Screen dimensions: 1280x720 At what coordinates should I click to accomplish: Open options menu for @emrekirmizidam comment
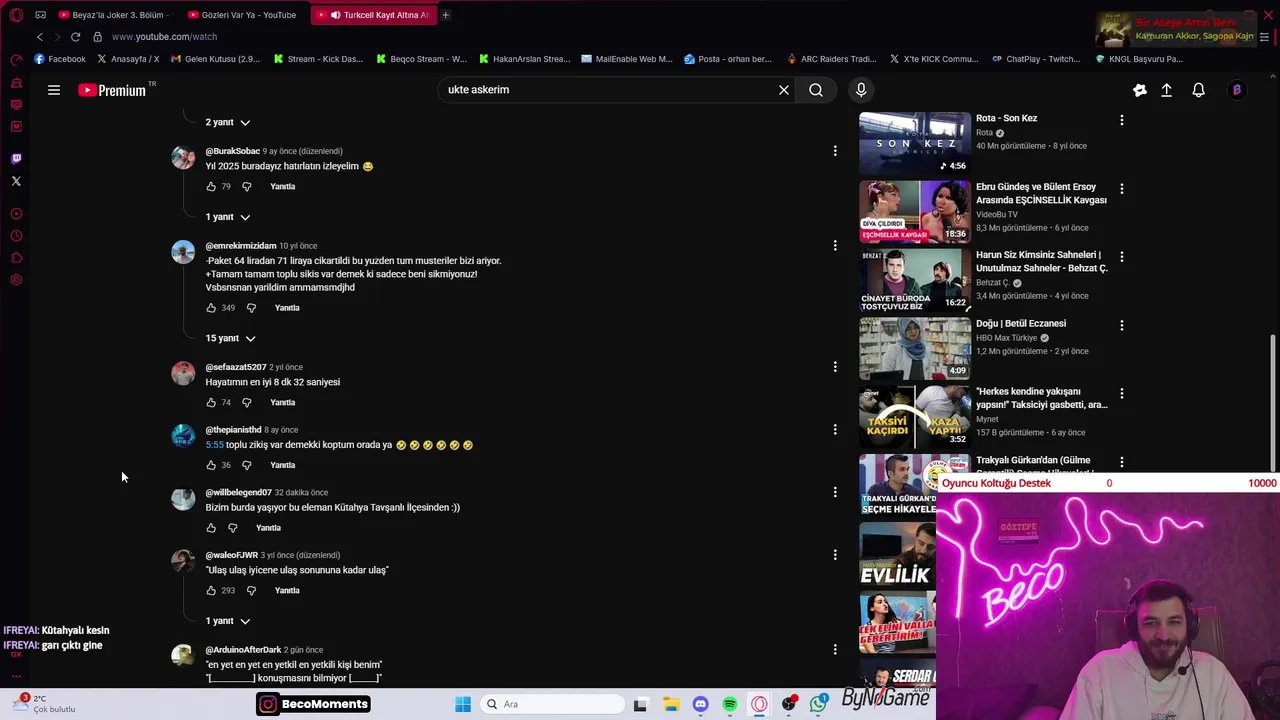[835, 245]
